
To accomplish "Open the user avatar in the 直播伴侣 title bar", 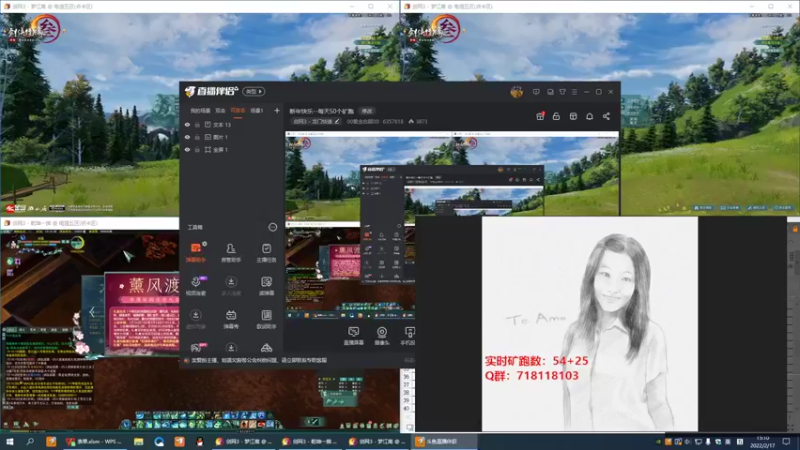I will click(x=516, y=92).
